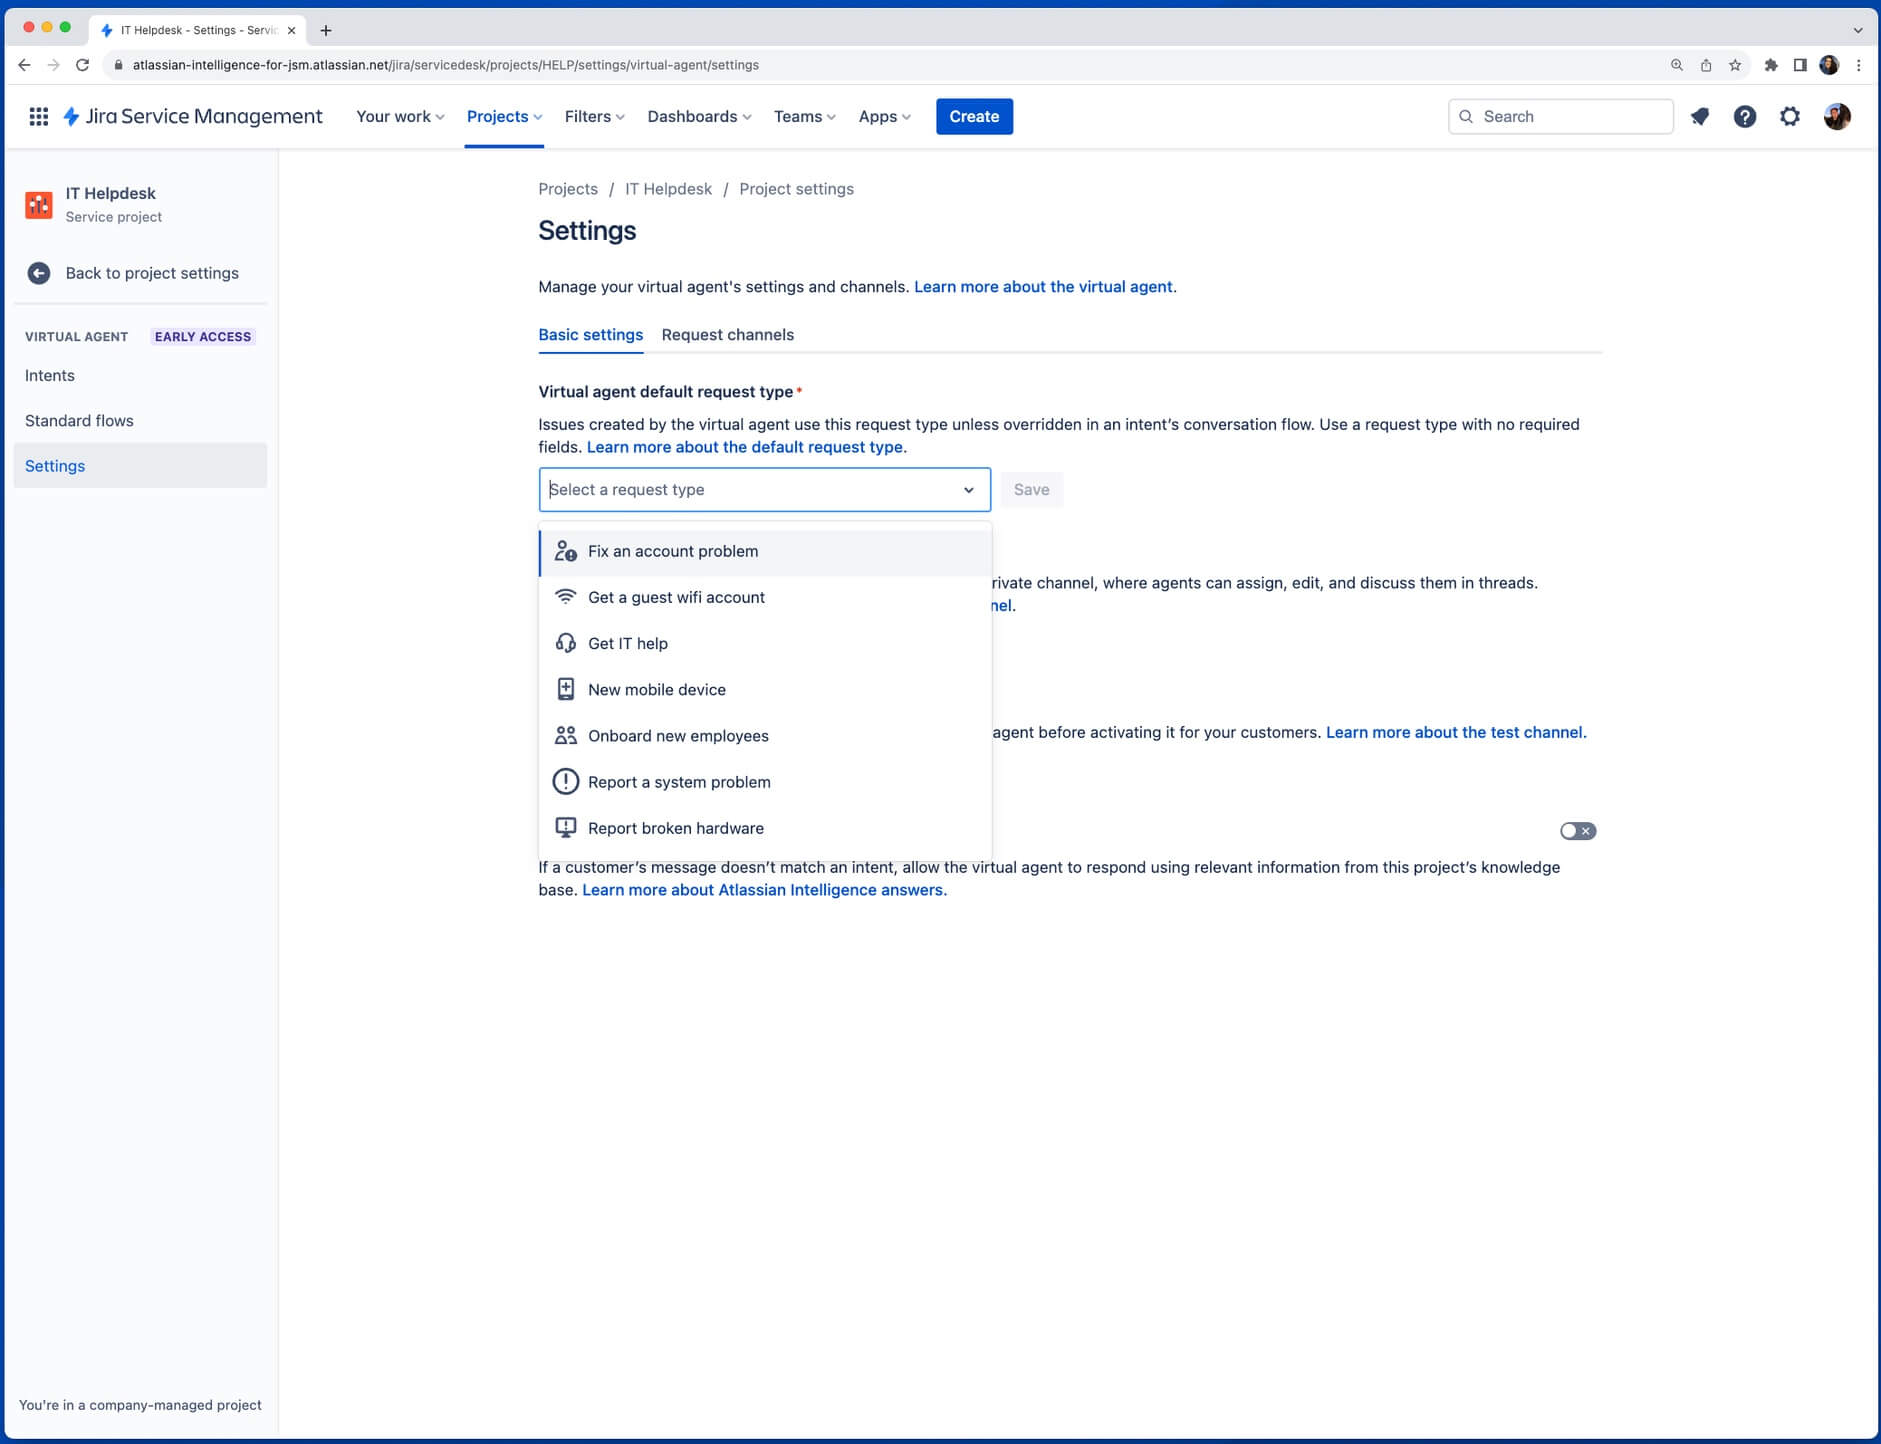Image resolution: width=1881 pixels, height=1444 pixels.
Task: Enable the Atlassian Intelligence answers toggle
Action: (x=1576, y=830)
